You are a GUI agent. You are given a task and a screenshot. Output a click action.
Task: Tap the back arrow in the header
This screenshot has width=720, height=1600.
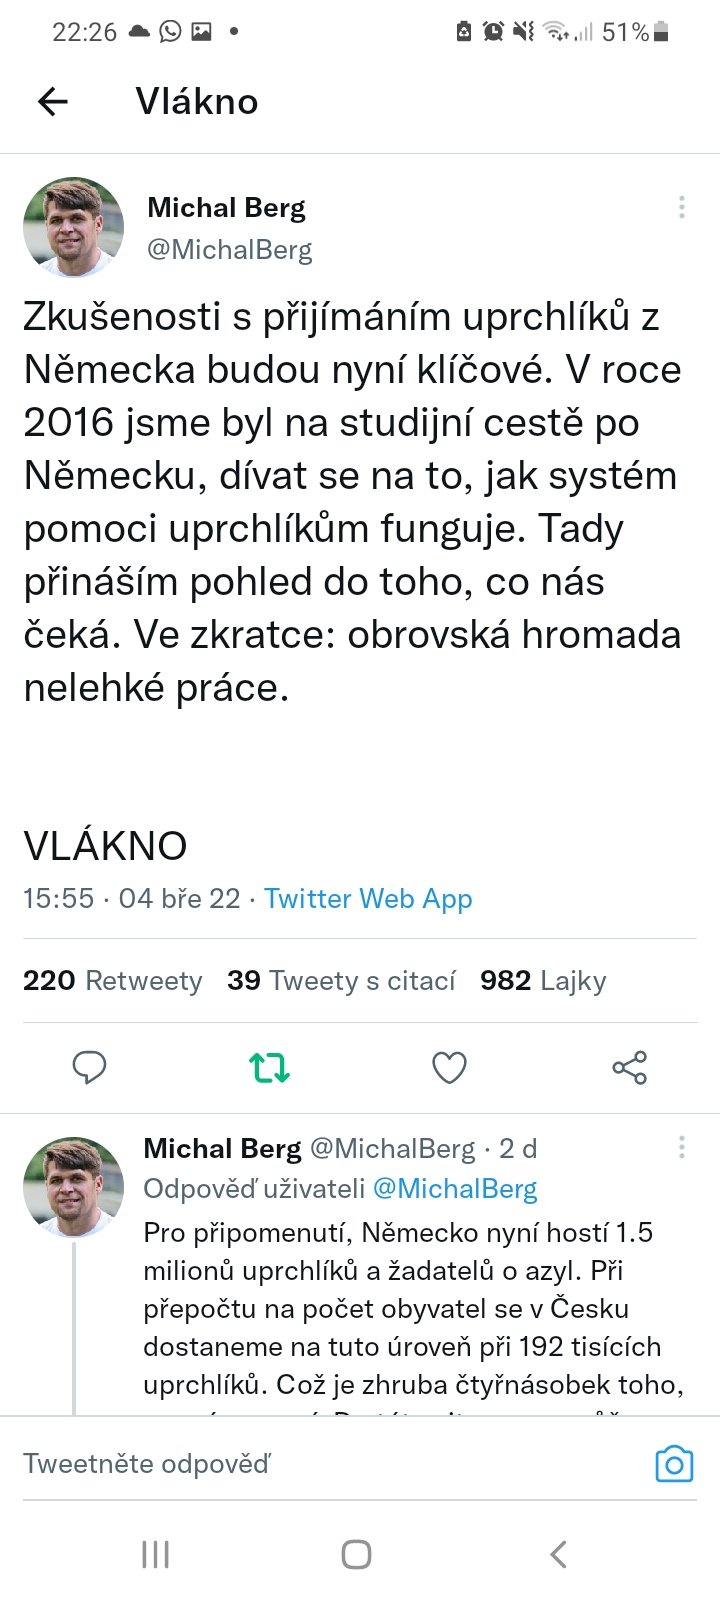click(53, 101)
